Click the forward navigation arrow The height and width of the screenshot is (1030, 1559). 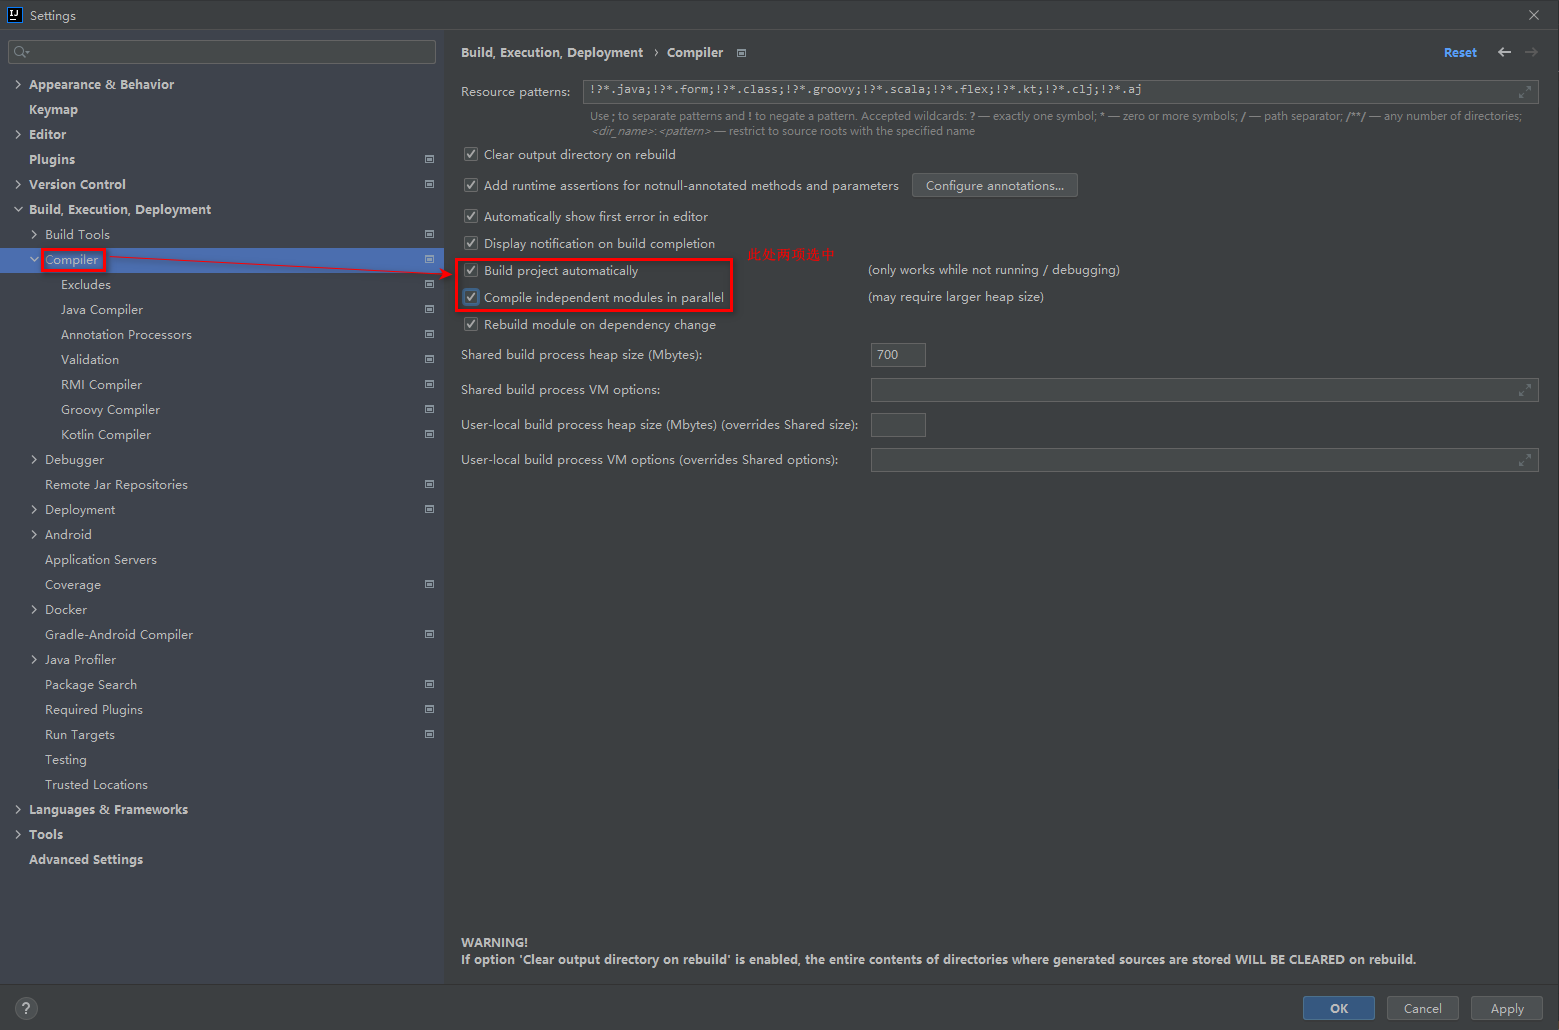coord(1531,52)
